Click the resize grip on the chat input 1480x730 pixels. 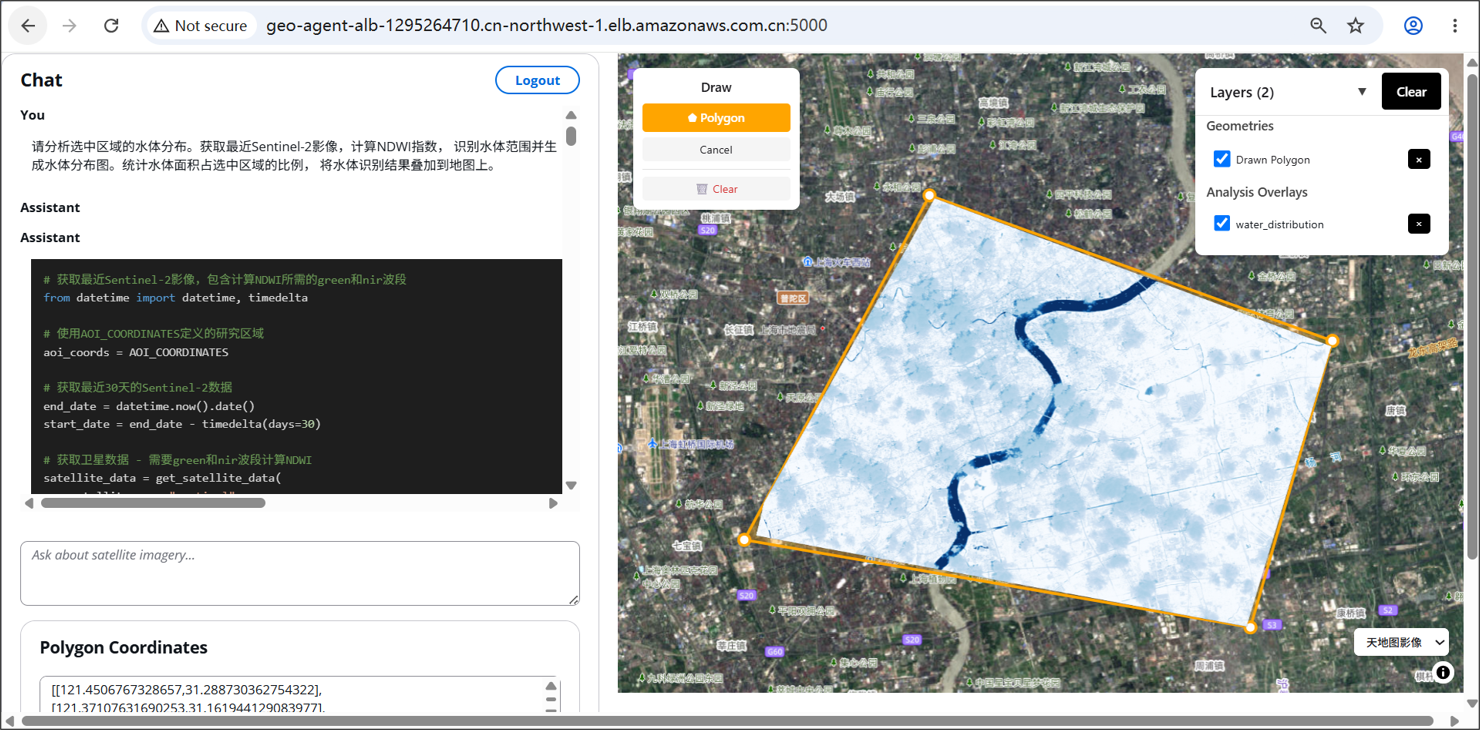(x=573, y=599)
